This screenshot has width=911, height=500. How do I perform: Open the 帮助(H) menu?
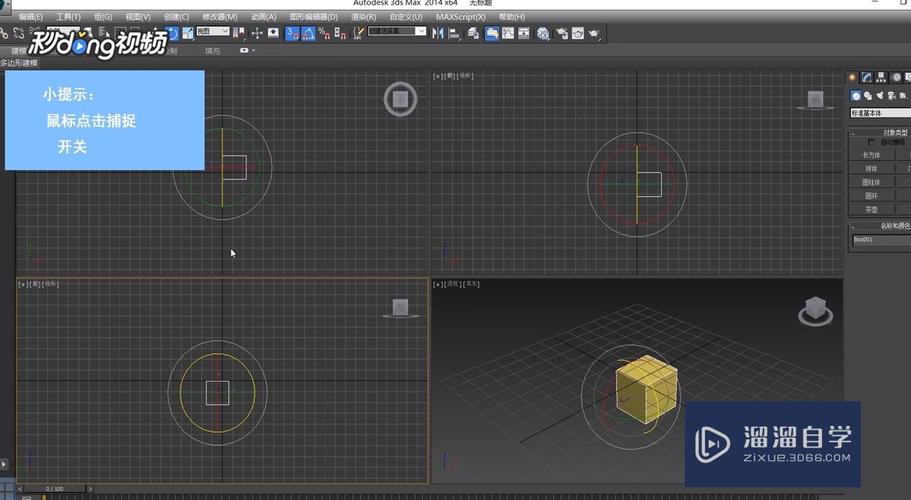(512, 17)
